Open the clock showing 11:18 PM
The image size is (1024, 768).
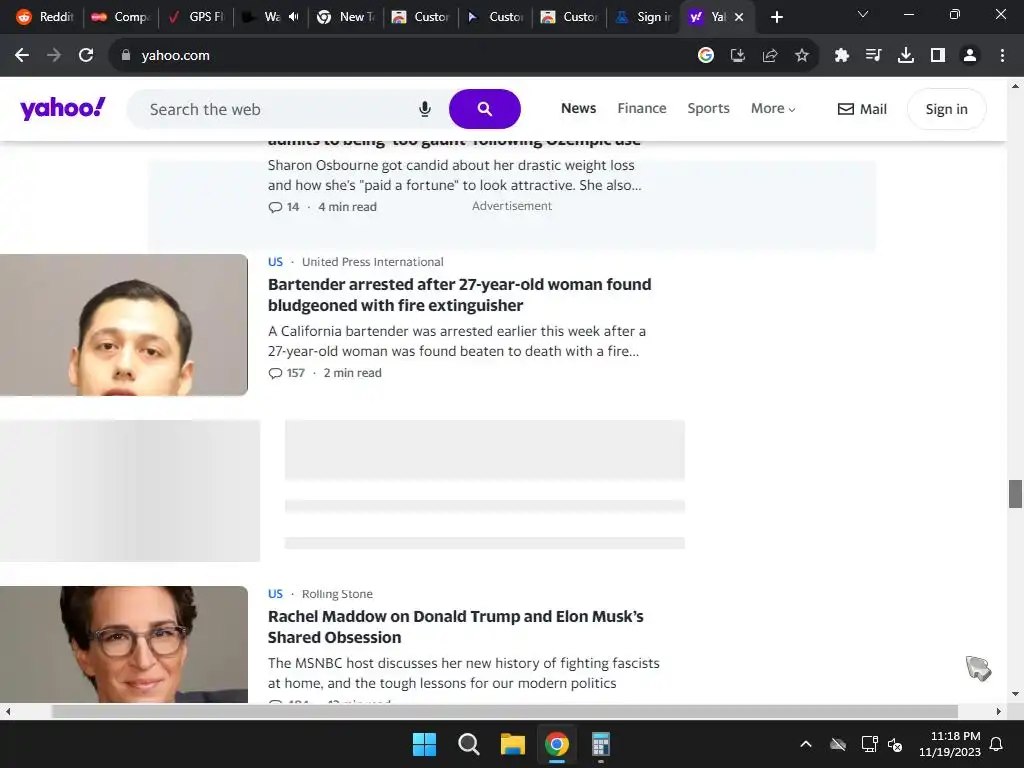point(950,744)
